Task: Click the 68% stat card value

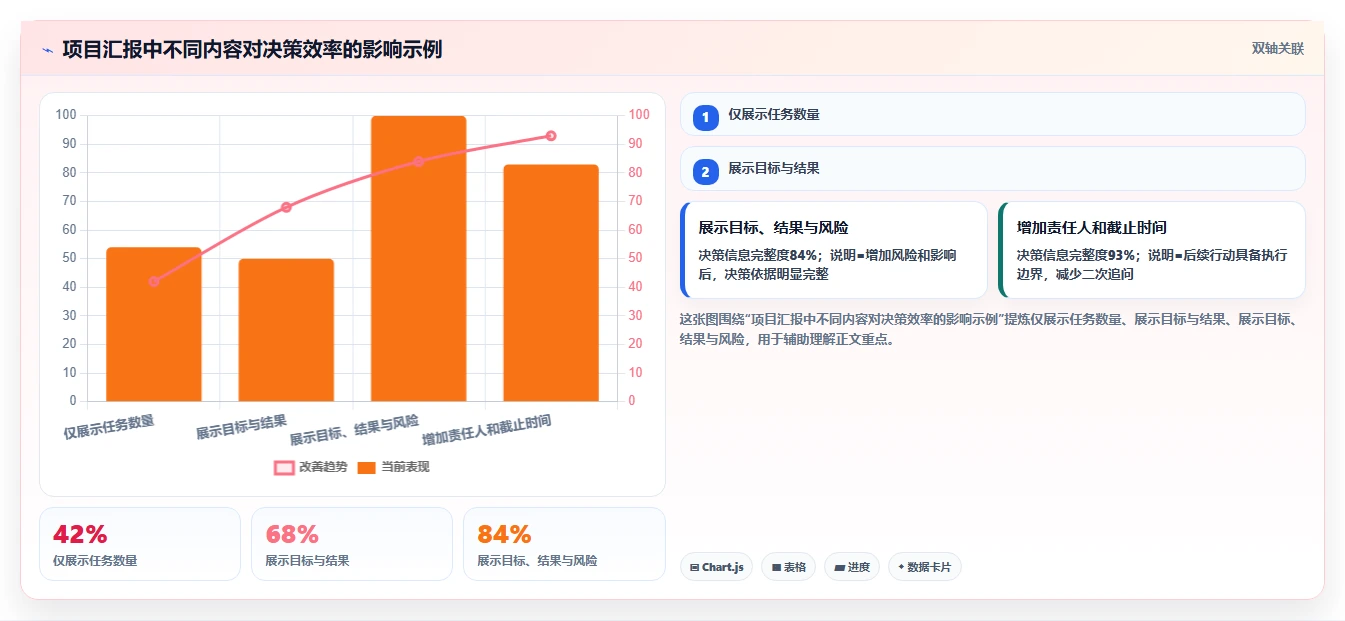Action: click(x=292, y=534)
